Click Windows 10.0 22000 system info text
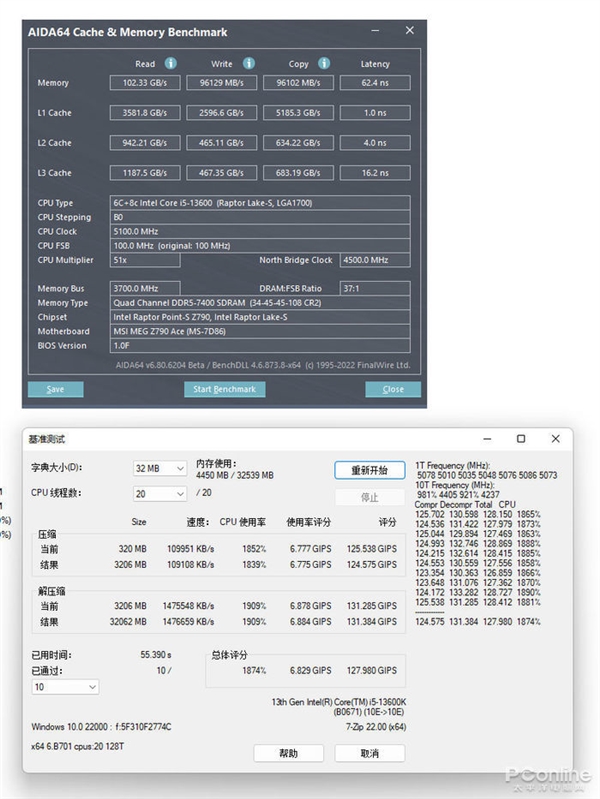Viewport: 600px width, 799px height. click(101, 727)
